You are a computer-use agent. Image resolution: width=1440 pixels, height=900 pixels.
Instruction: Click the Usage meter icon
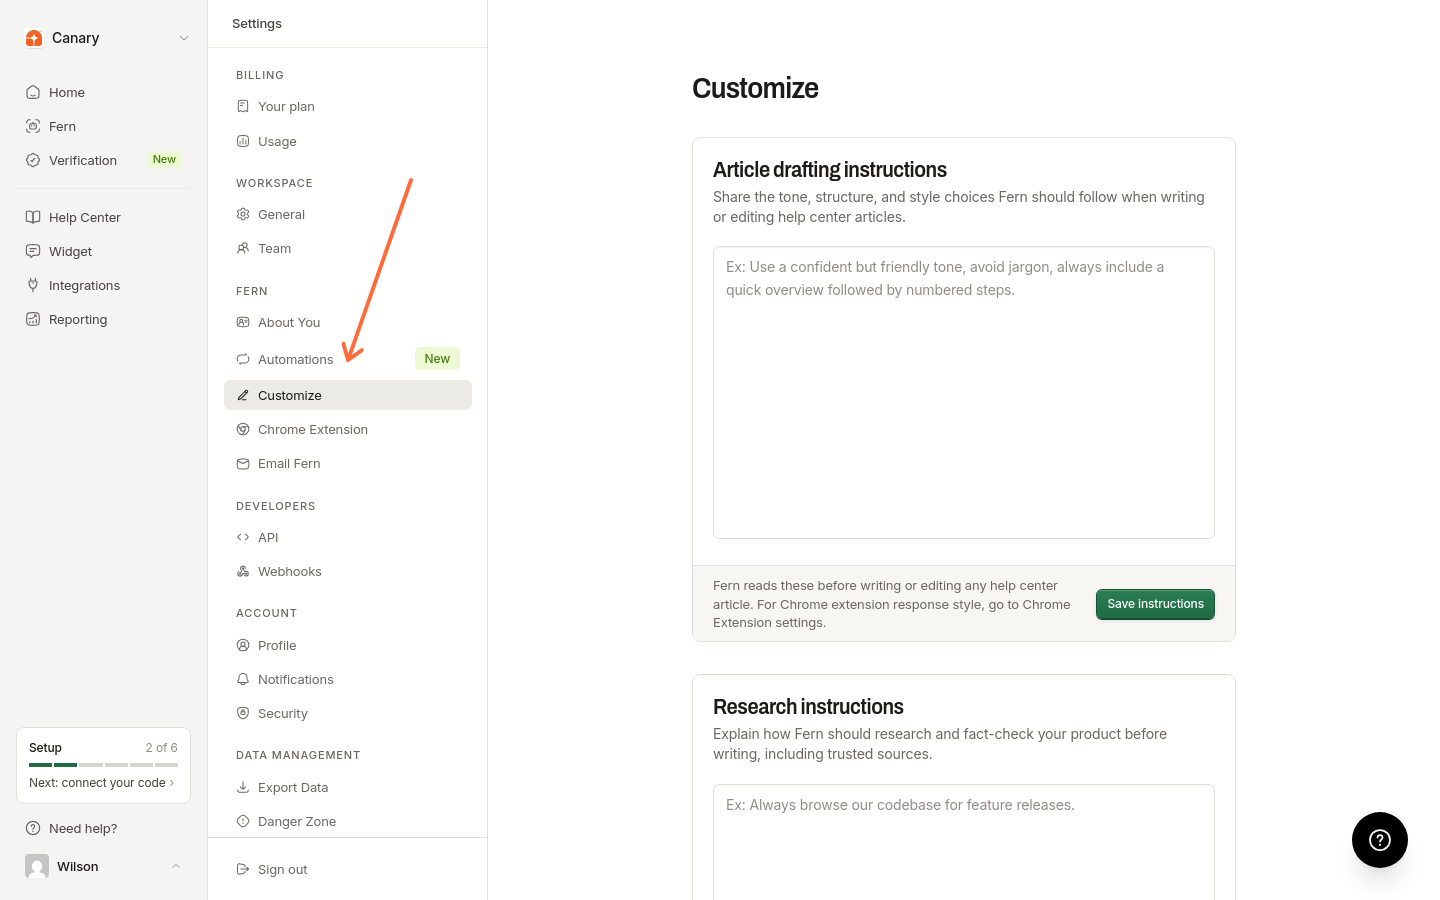243,141
